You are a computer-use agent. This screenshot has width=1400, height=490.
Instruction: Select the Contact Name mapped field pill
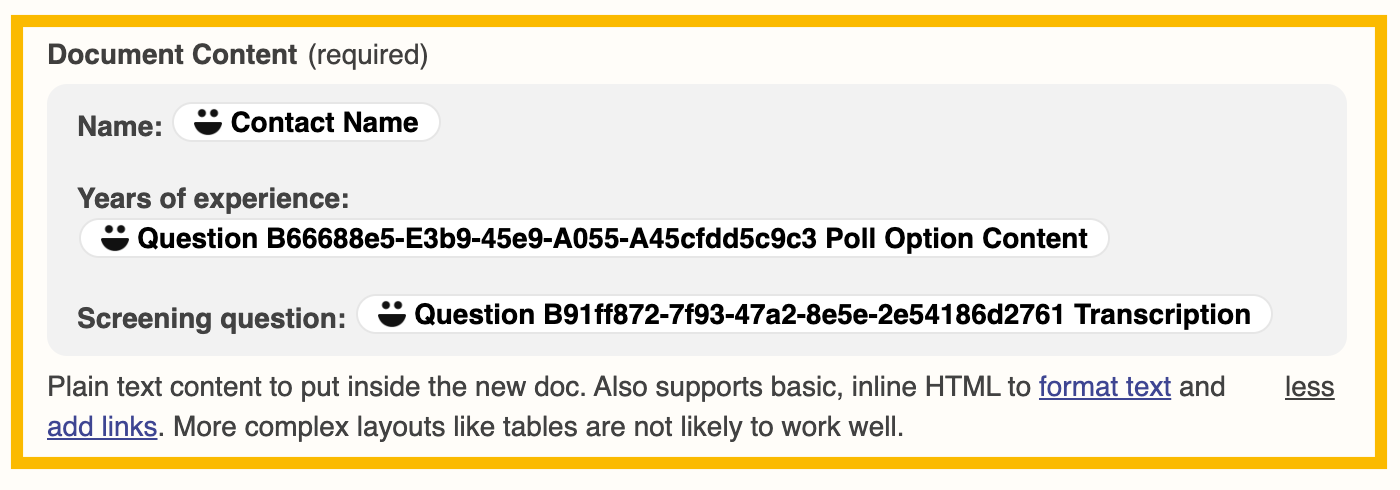pos(306,122)
